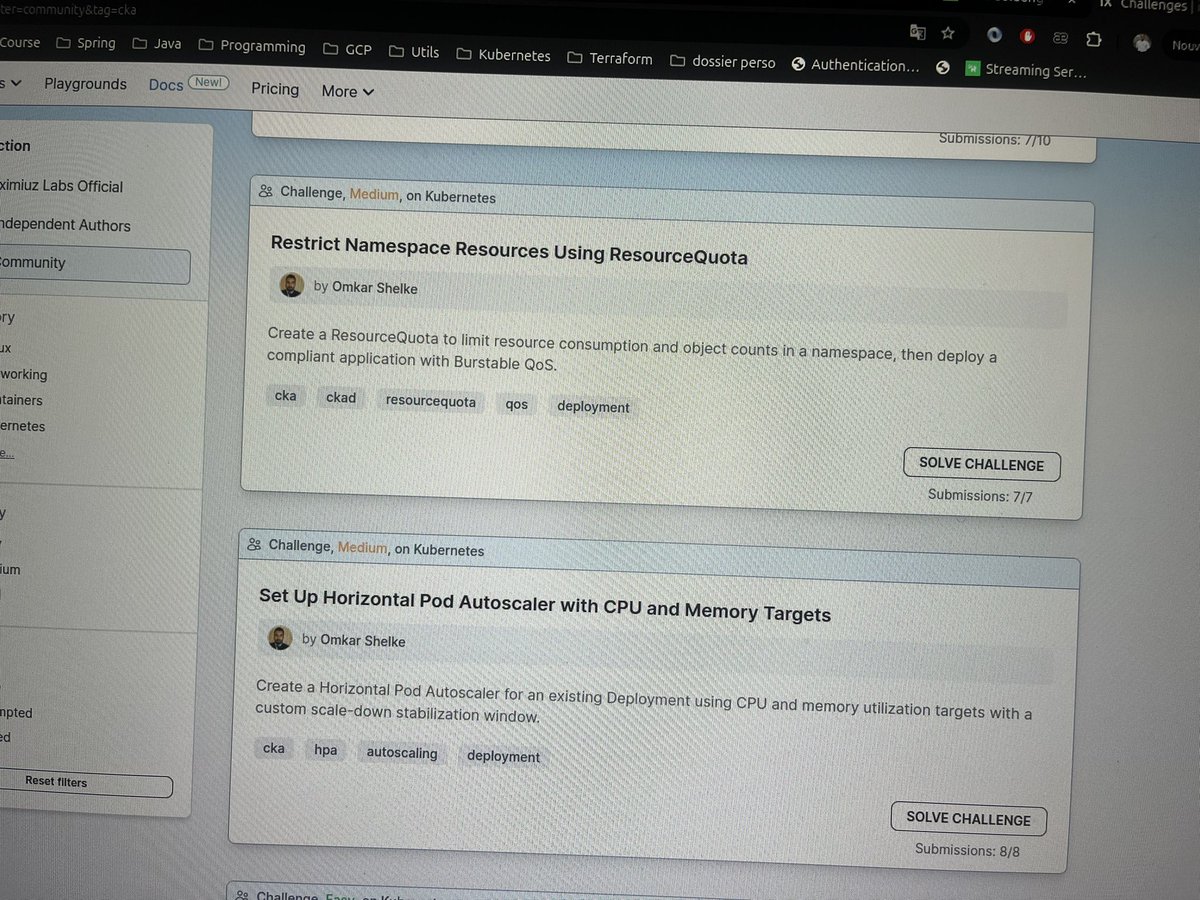The image size is (1200, 900).
Task: Open the Java bookmark folder
Action: pyautogui.click(x=157, y=44)
